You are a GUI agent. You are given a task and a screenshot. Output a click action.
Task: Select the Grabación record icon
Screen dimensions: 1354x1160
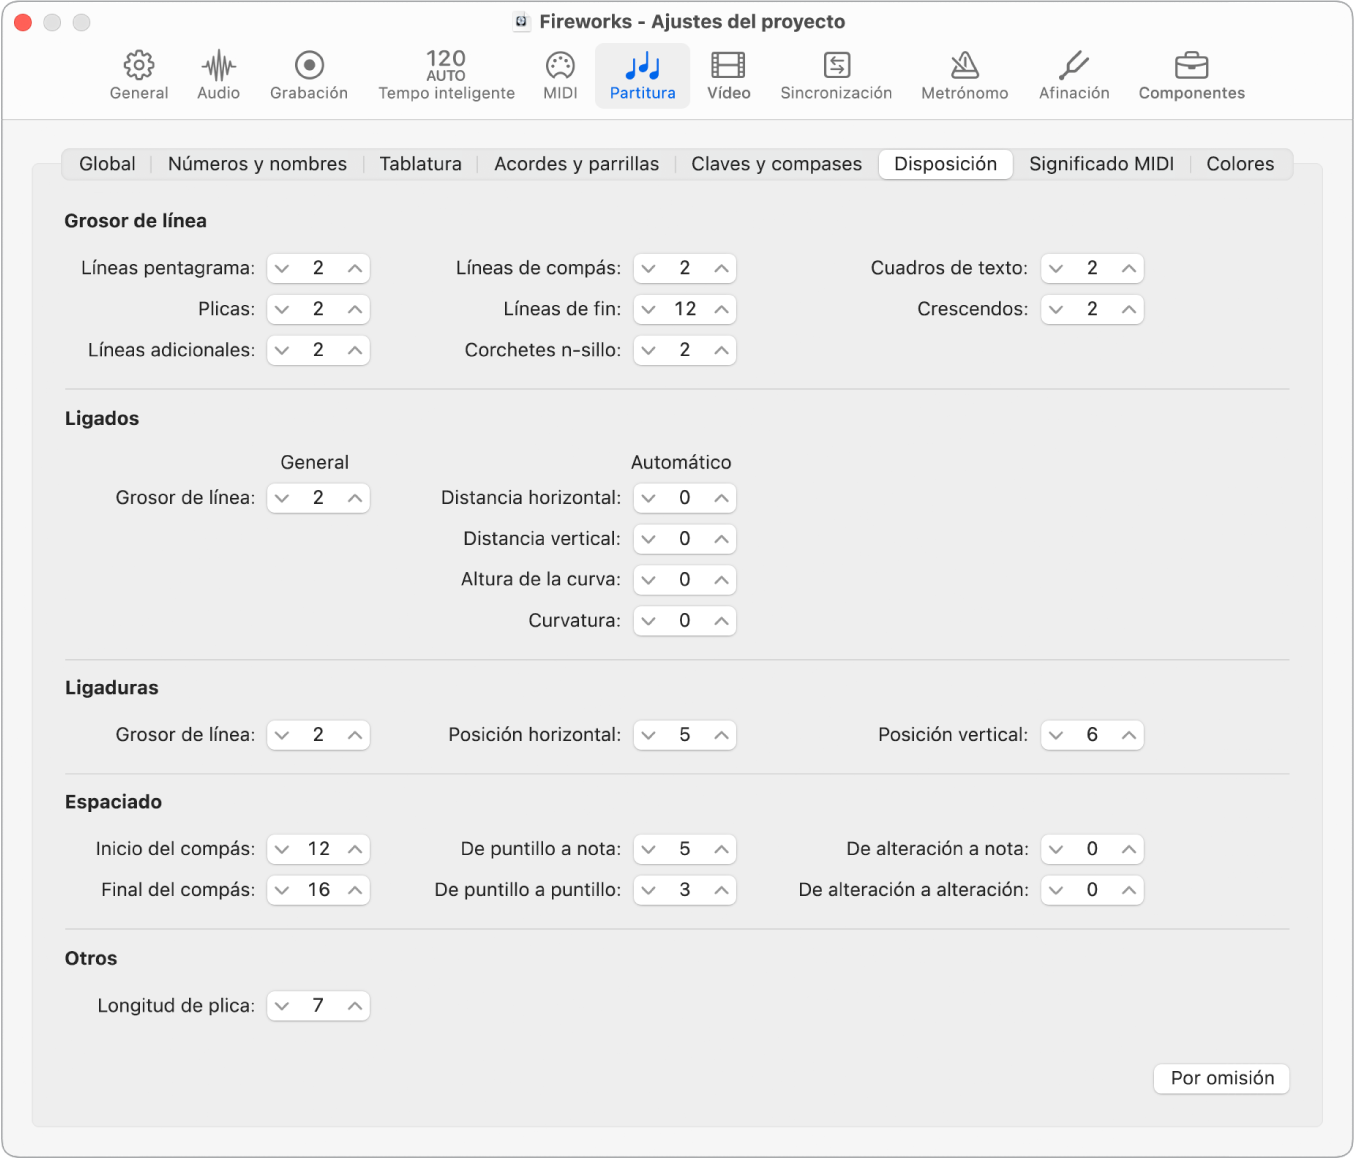(309, 76)
